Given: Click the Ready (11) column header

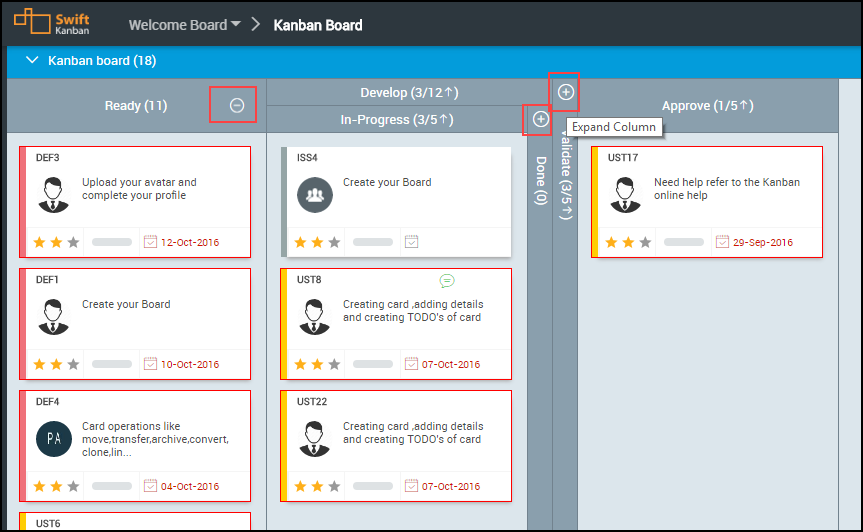Looking at the screenshot, I should pos(136,106).
